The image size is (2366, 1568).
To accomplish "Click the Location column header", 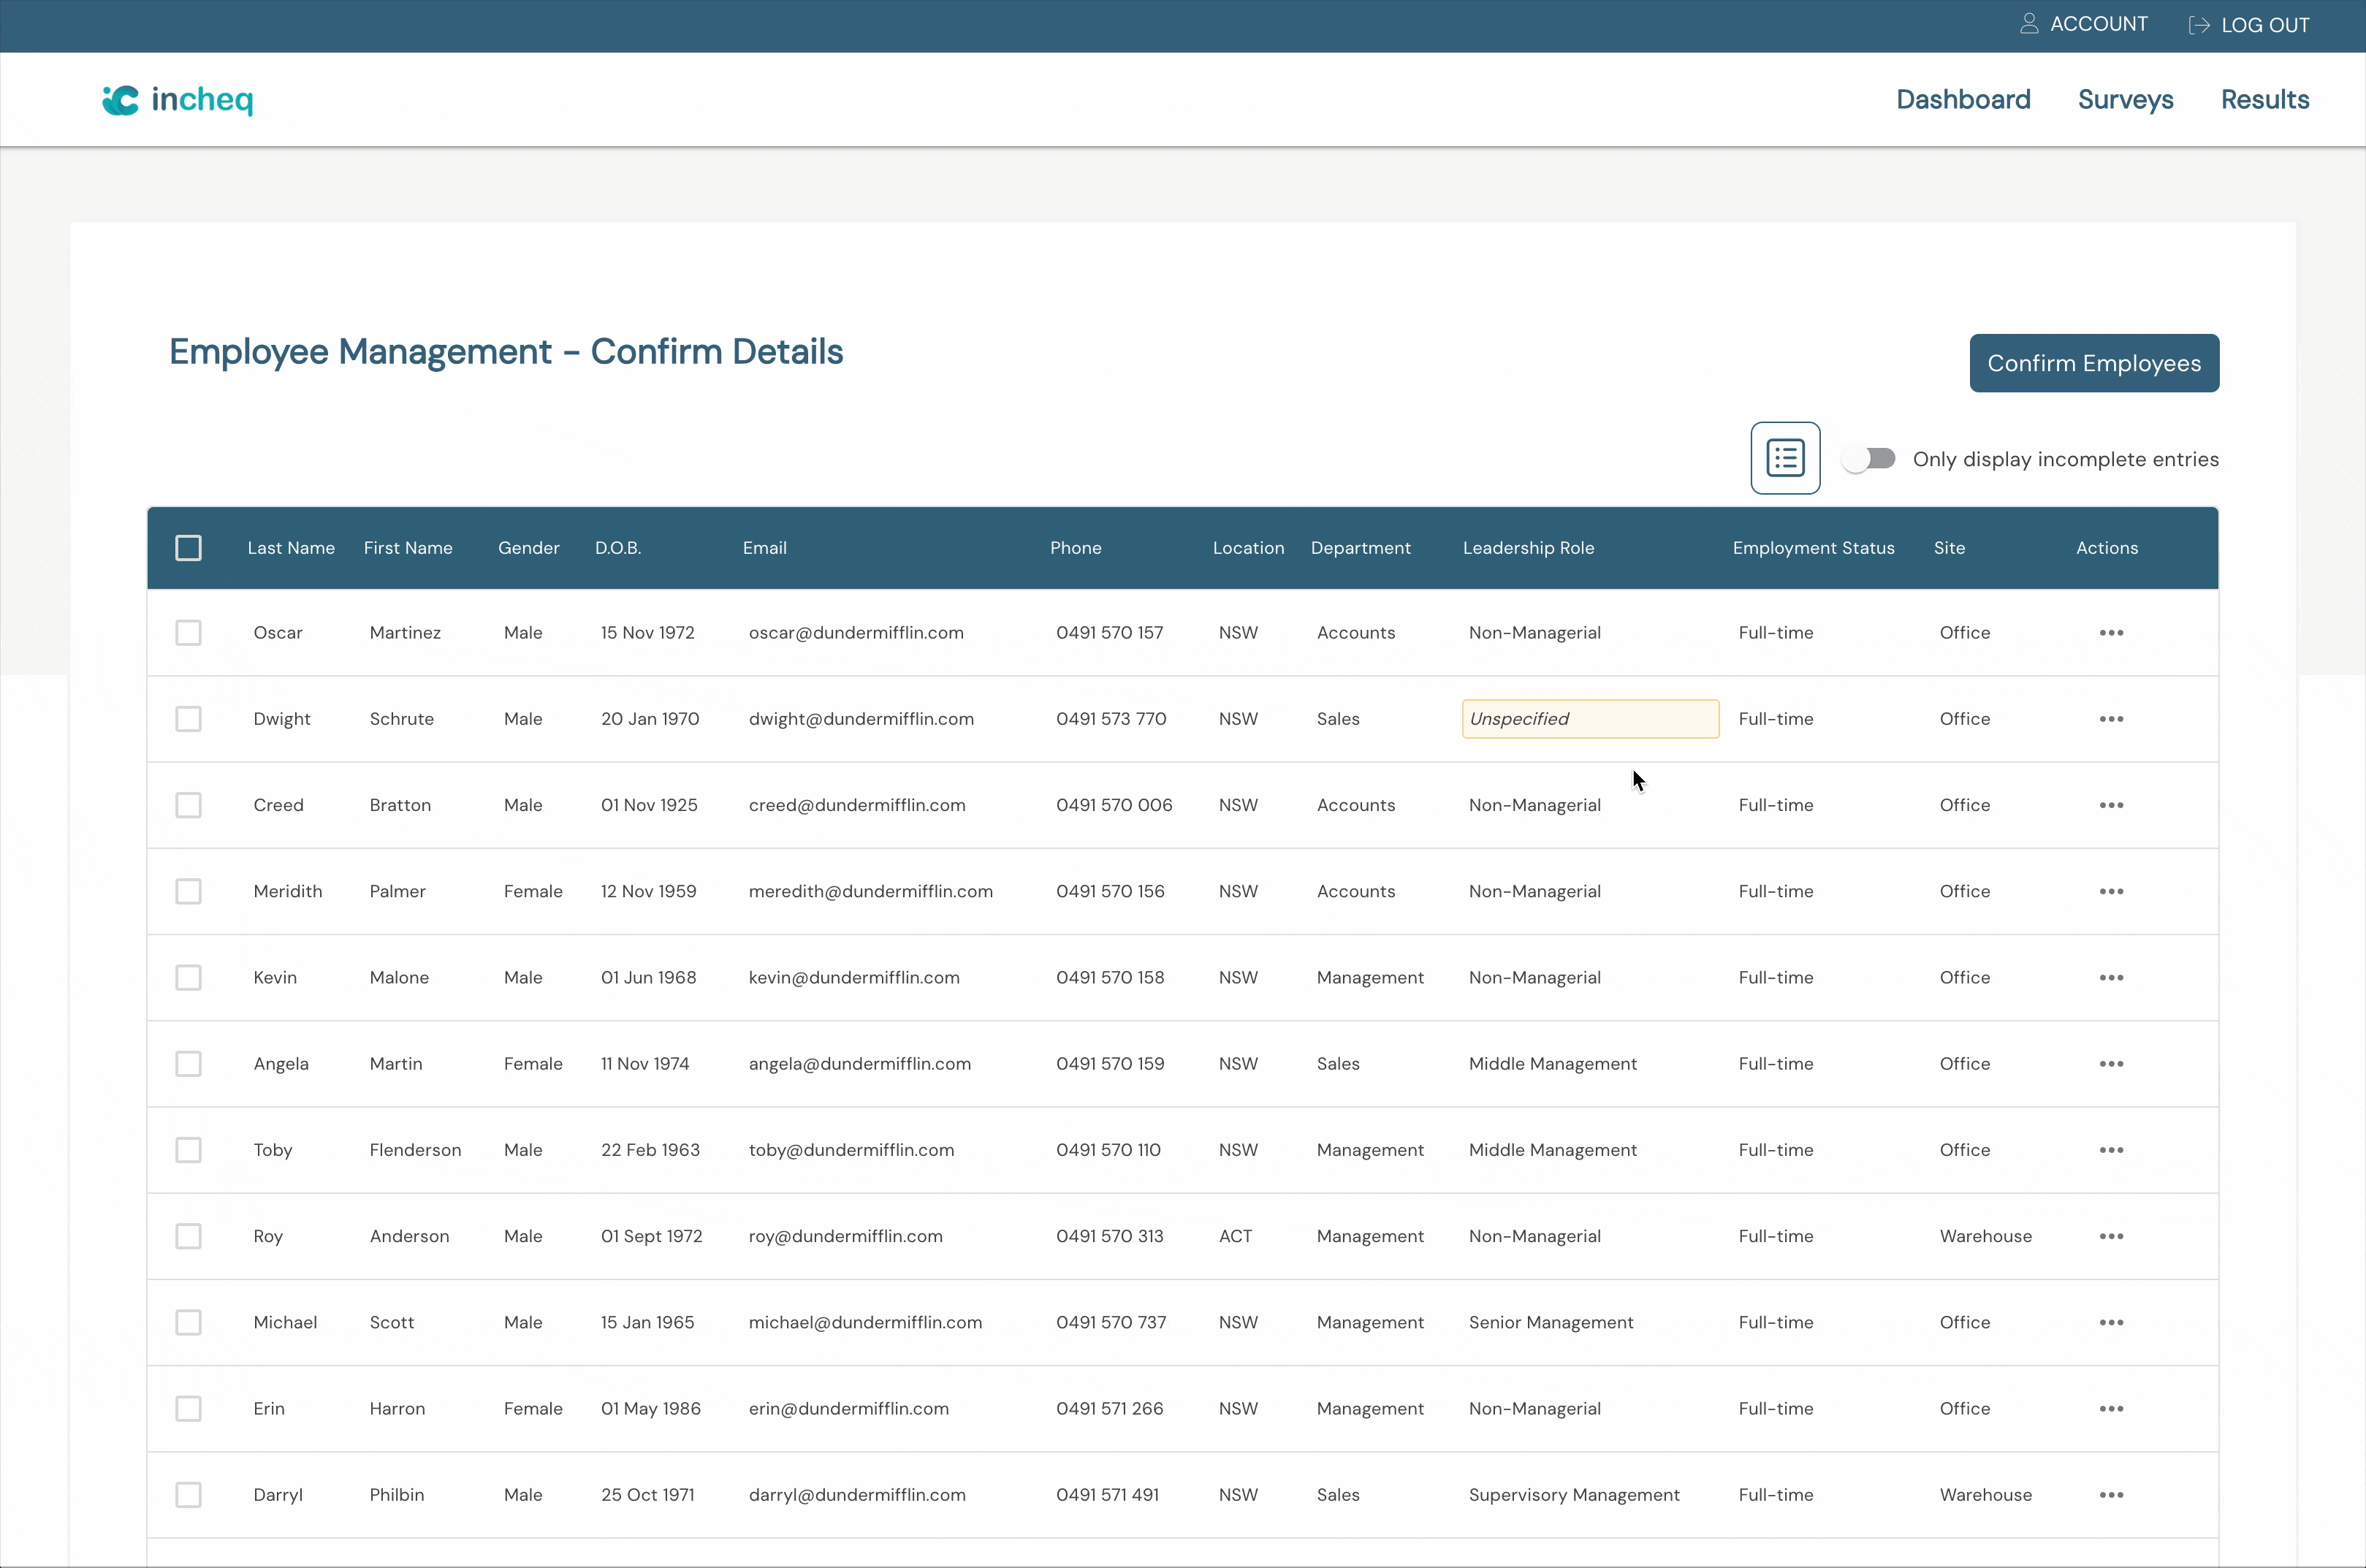I will point(1248,548).
